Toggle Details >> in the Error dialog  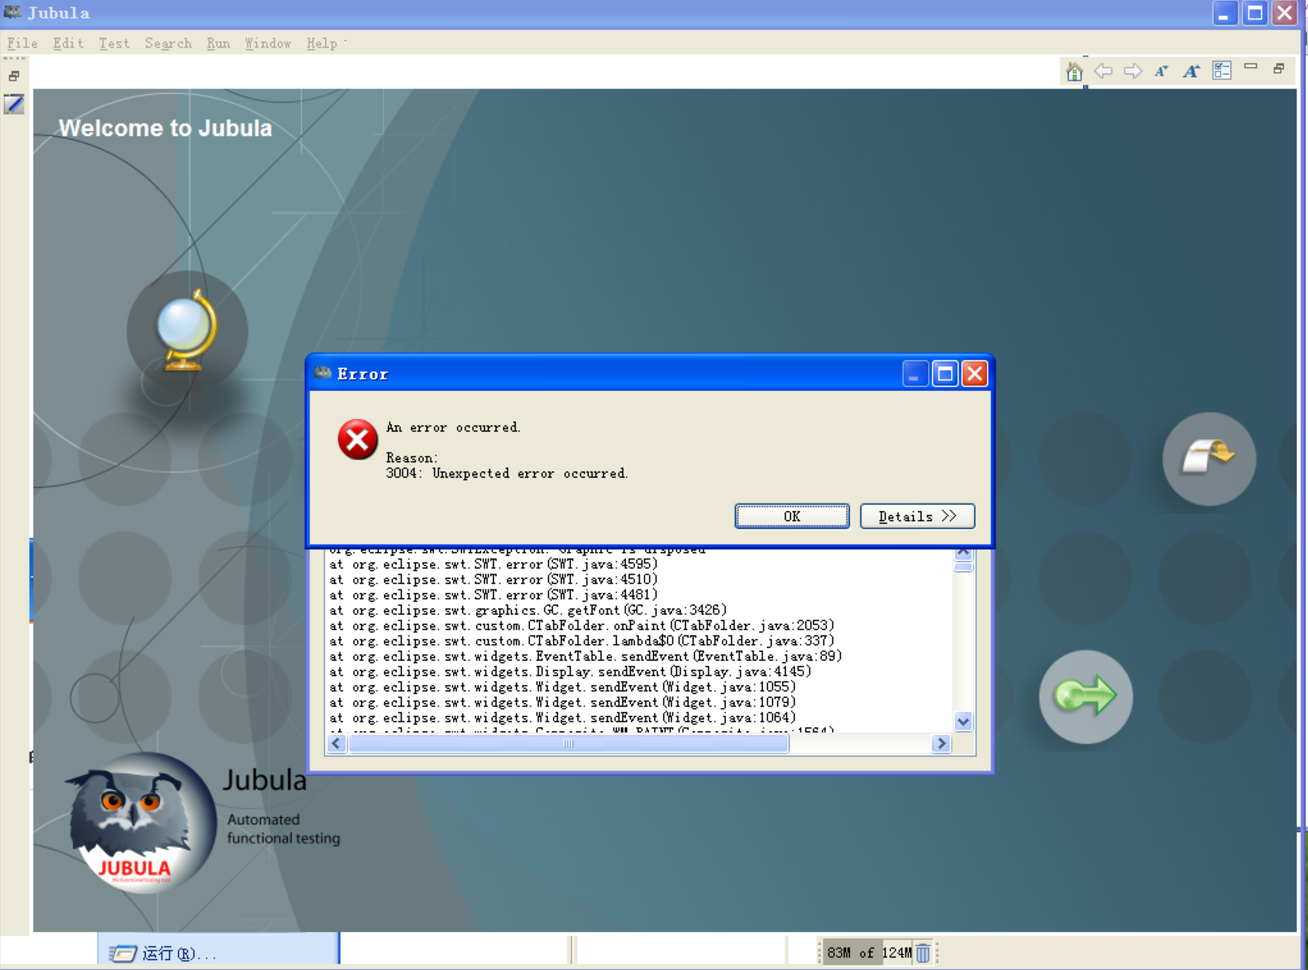point(917,516)
